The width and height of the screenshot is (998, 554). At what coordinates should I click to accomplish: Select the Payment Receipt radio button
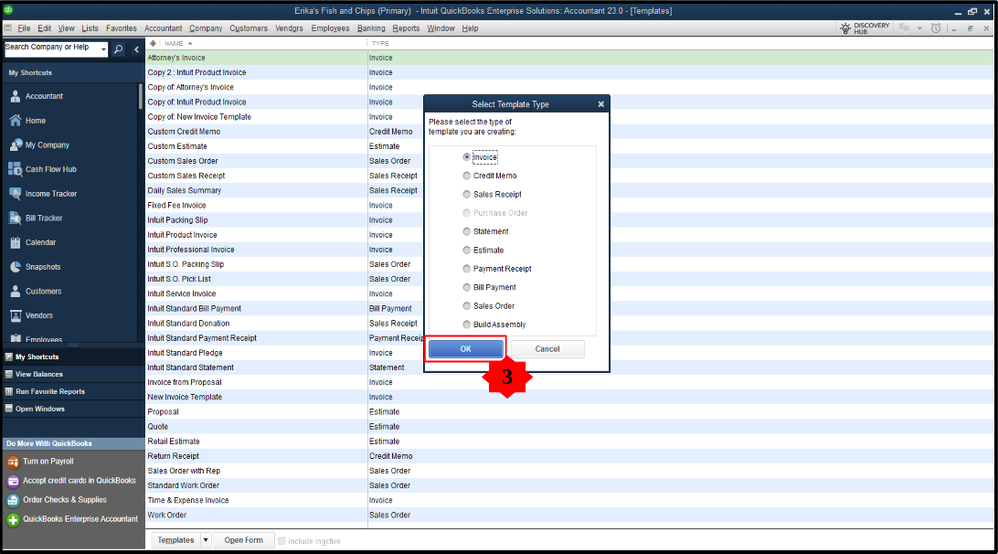coord(467,269)
